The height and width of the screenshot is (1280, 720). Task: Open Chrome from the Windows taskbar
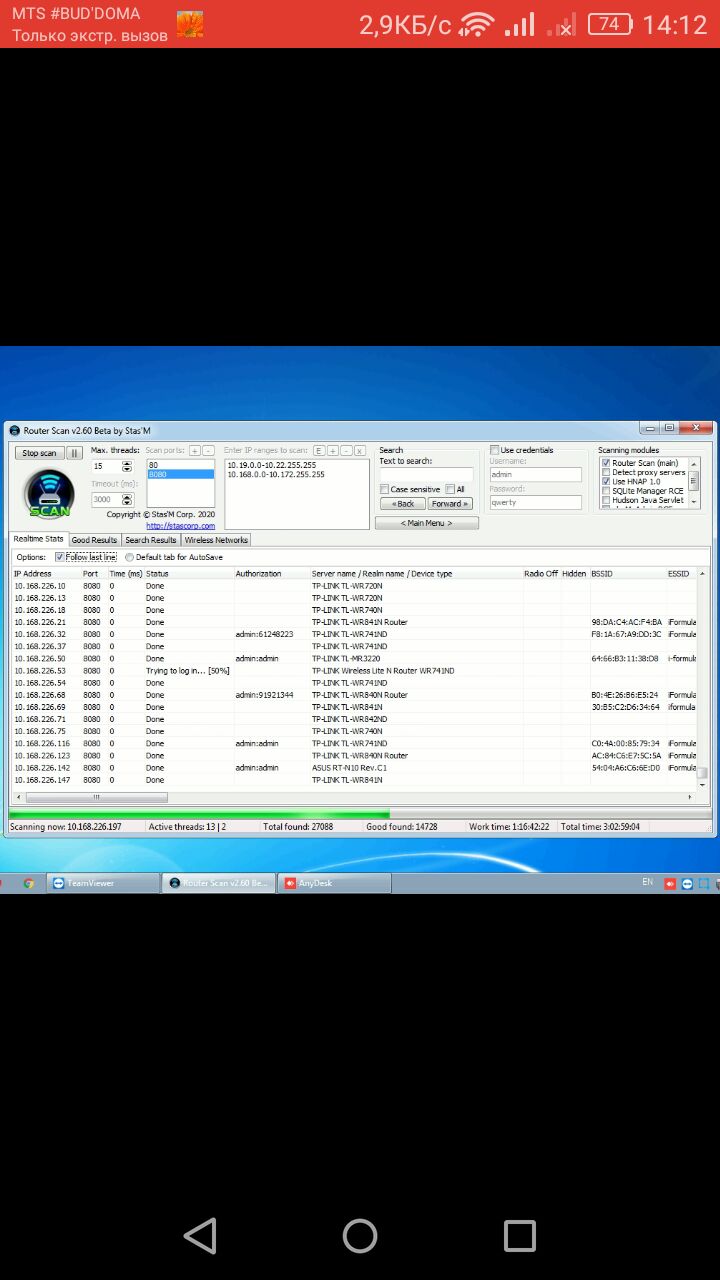tap(28, 883)
